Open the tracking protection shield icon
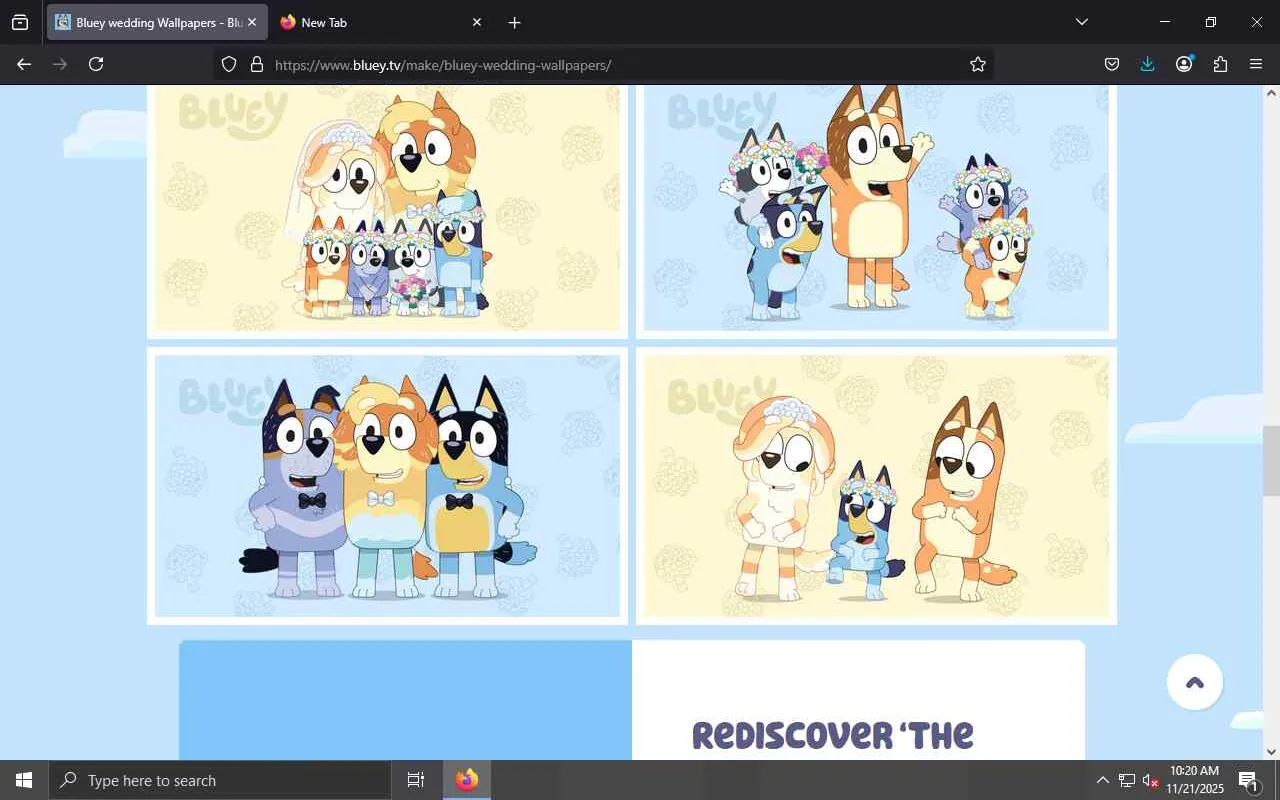 tap(229, 64)
